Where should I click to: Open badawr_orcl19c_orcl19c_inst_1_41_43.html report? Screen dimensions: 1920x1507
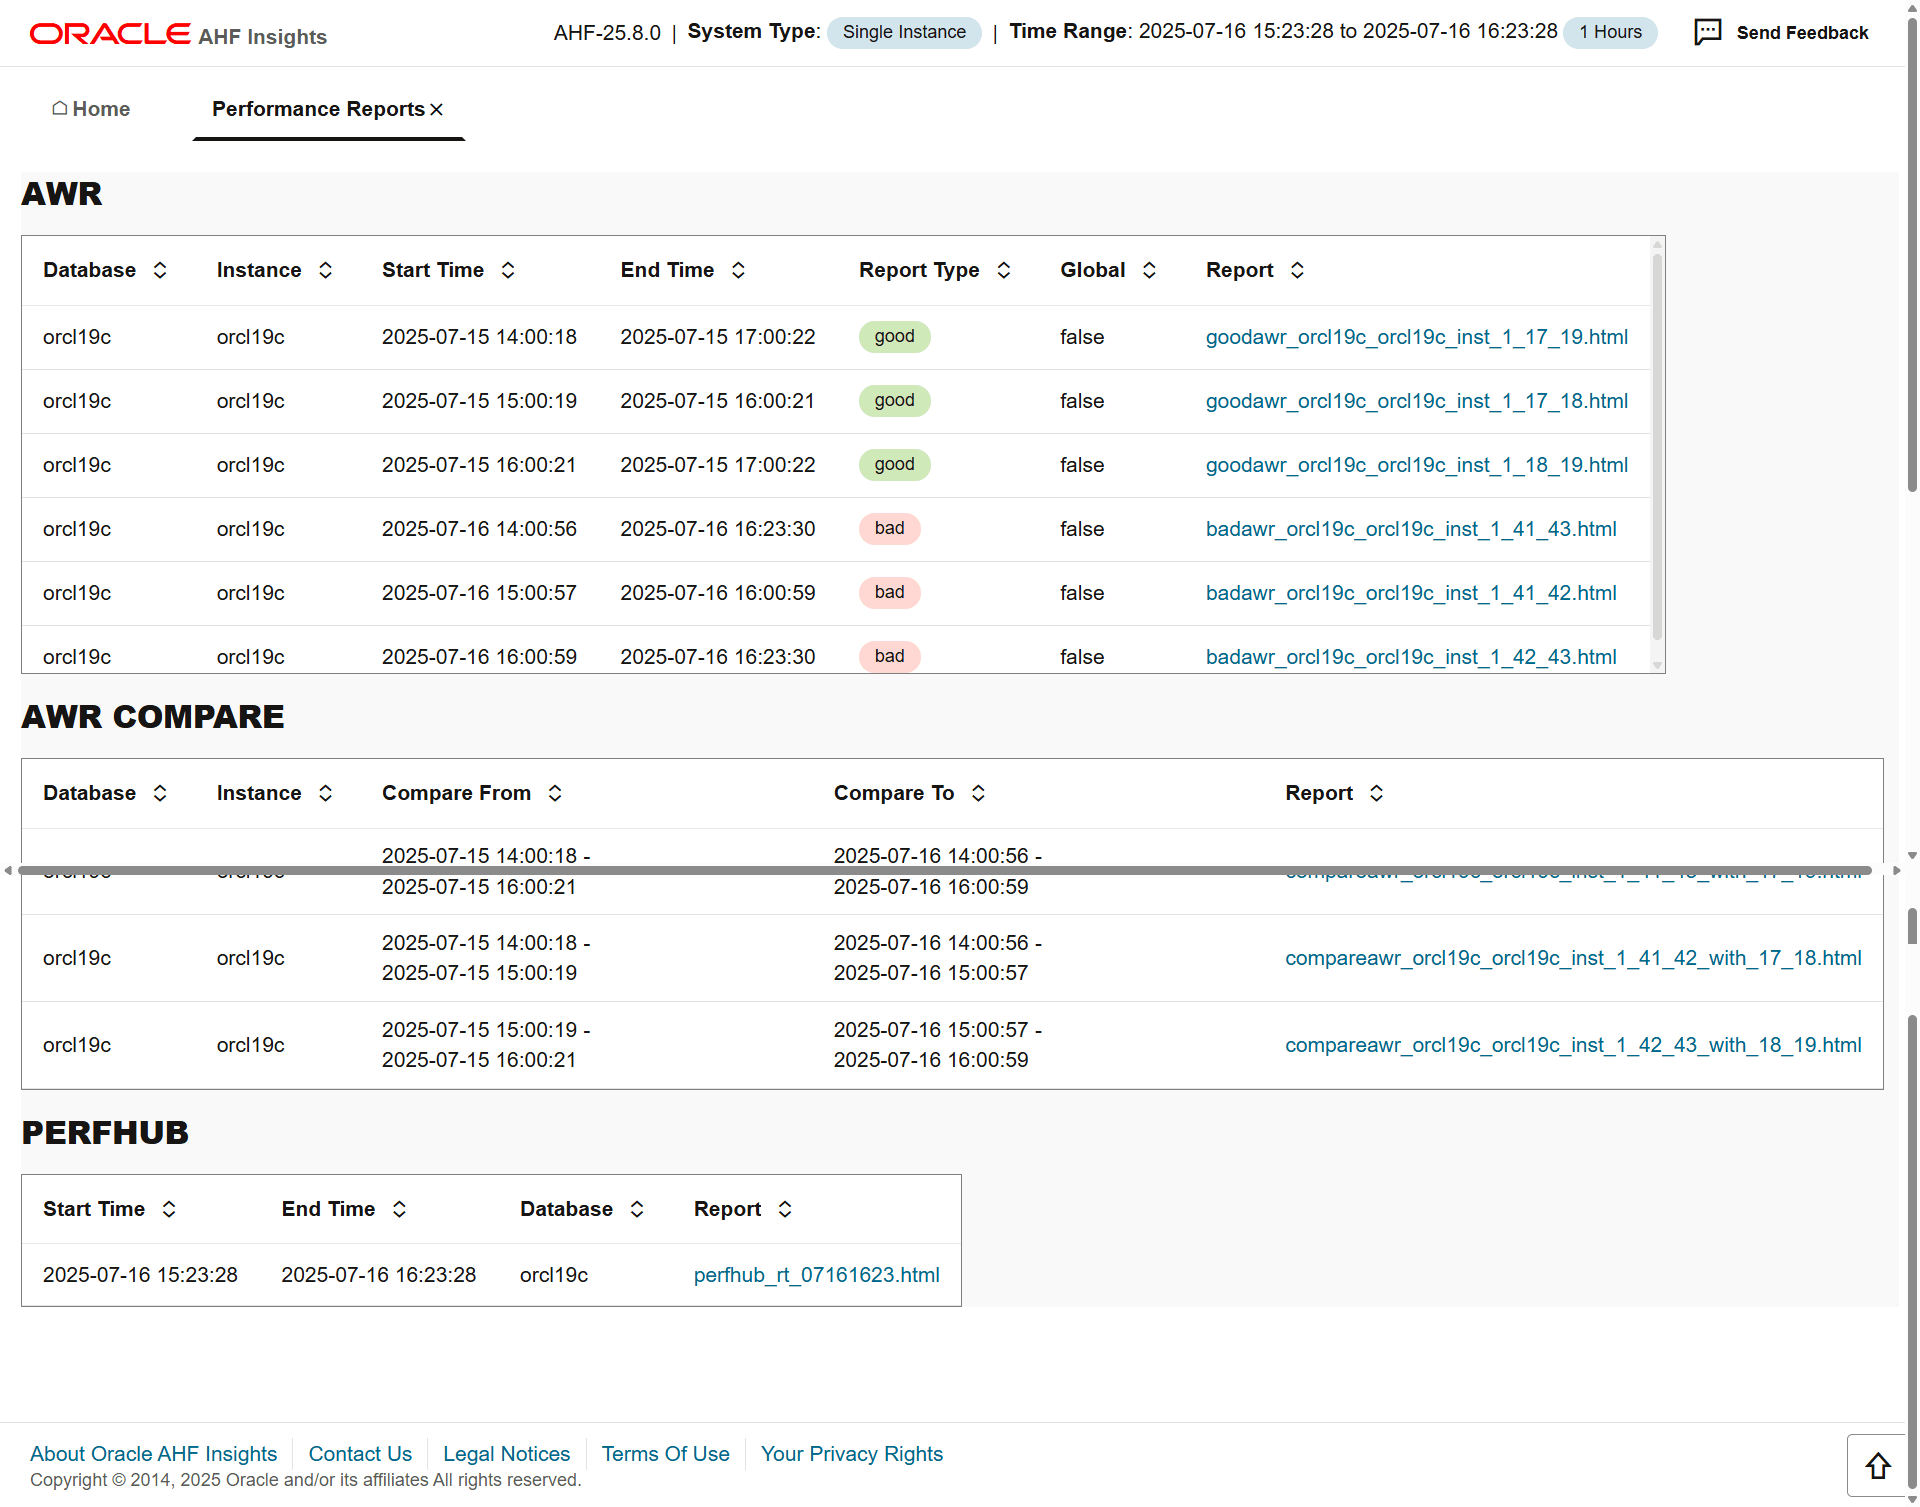(x=1411, y=529)
